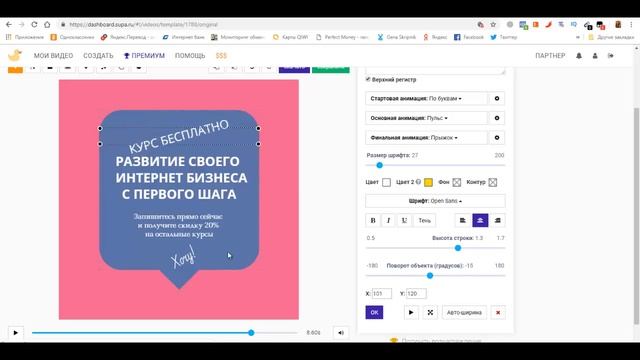Toggle underline text formatting
The height and width of the screenshot is (360, 640).
click(404, 220)
